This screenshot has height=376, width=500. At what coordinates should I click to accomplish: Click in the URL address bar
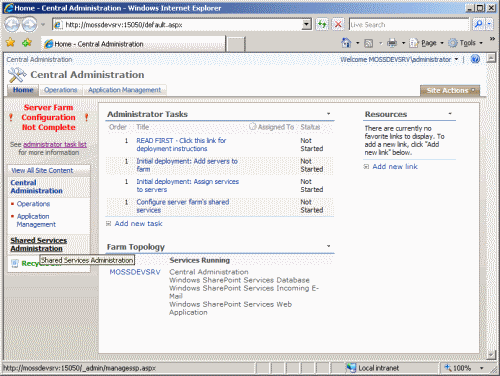click(182, 24)
